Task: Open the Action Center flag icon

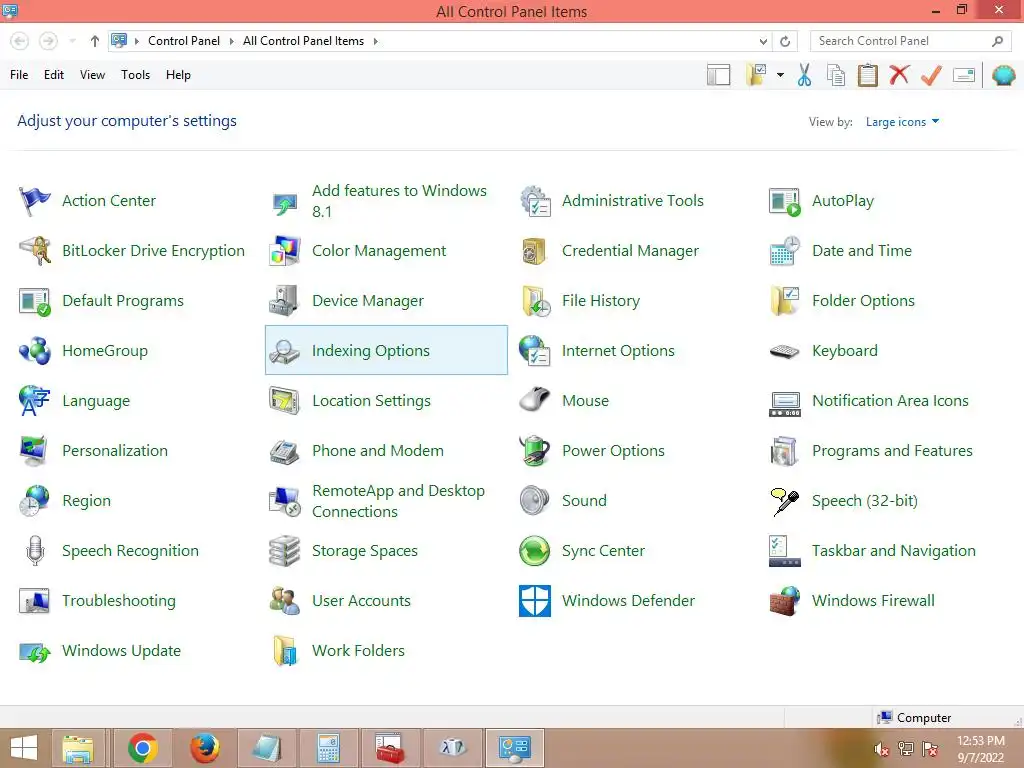Action: pos(34,200)
